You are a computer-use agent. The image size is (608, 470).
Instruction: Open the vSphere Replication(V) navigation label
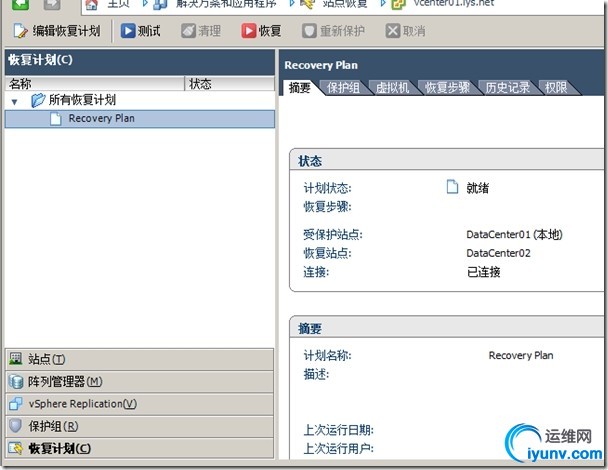[83, 404]
